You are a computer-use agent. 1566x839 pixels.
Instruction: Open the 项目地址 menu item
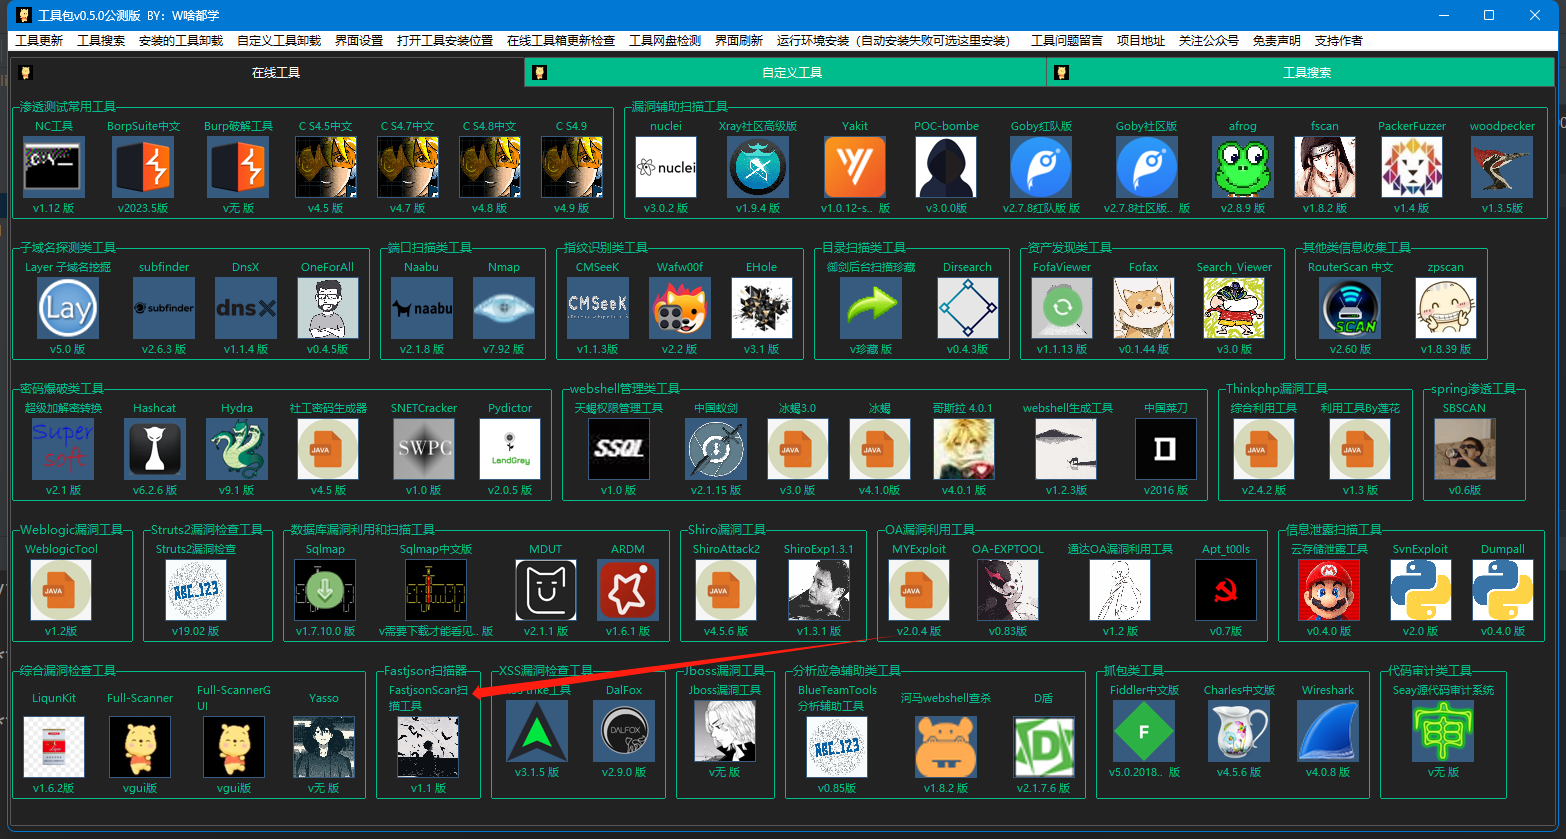[x=1141, y=40]
